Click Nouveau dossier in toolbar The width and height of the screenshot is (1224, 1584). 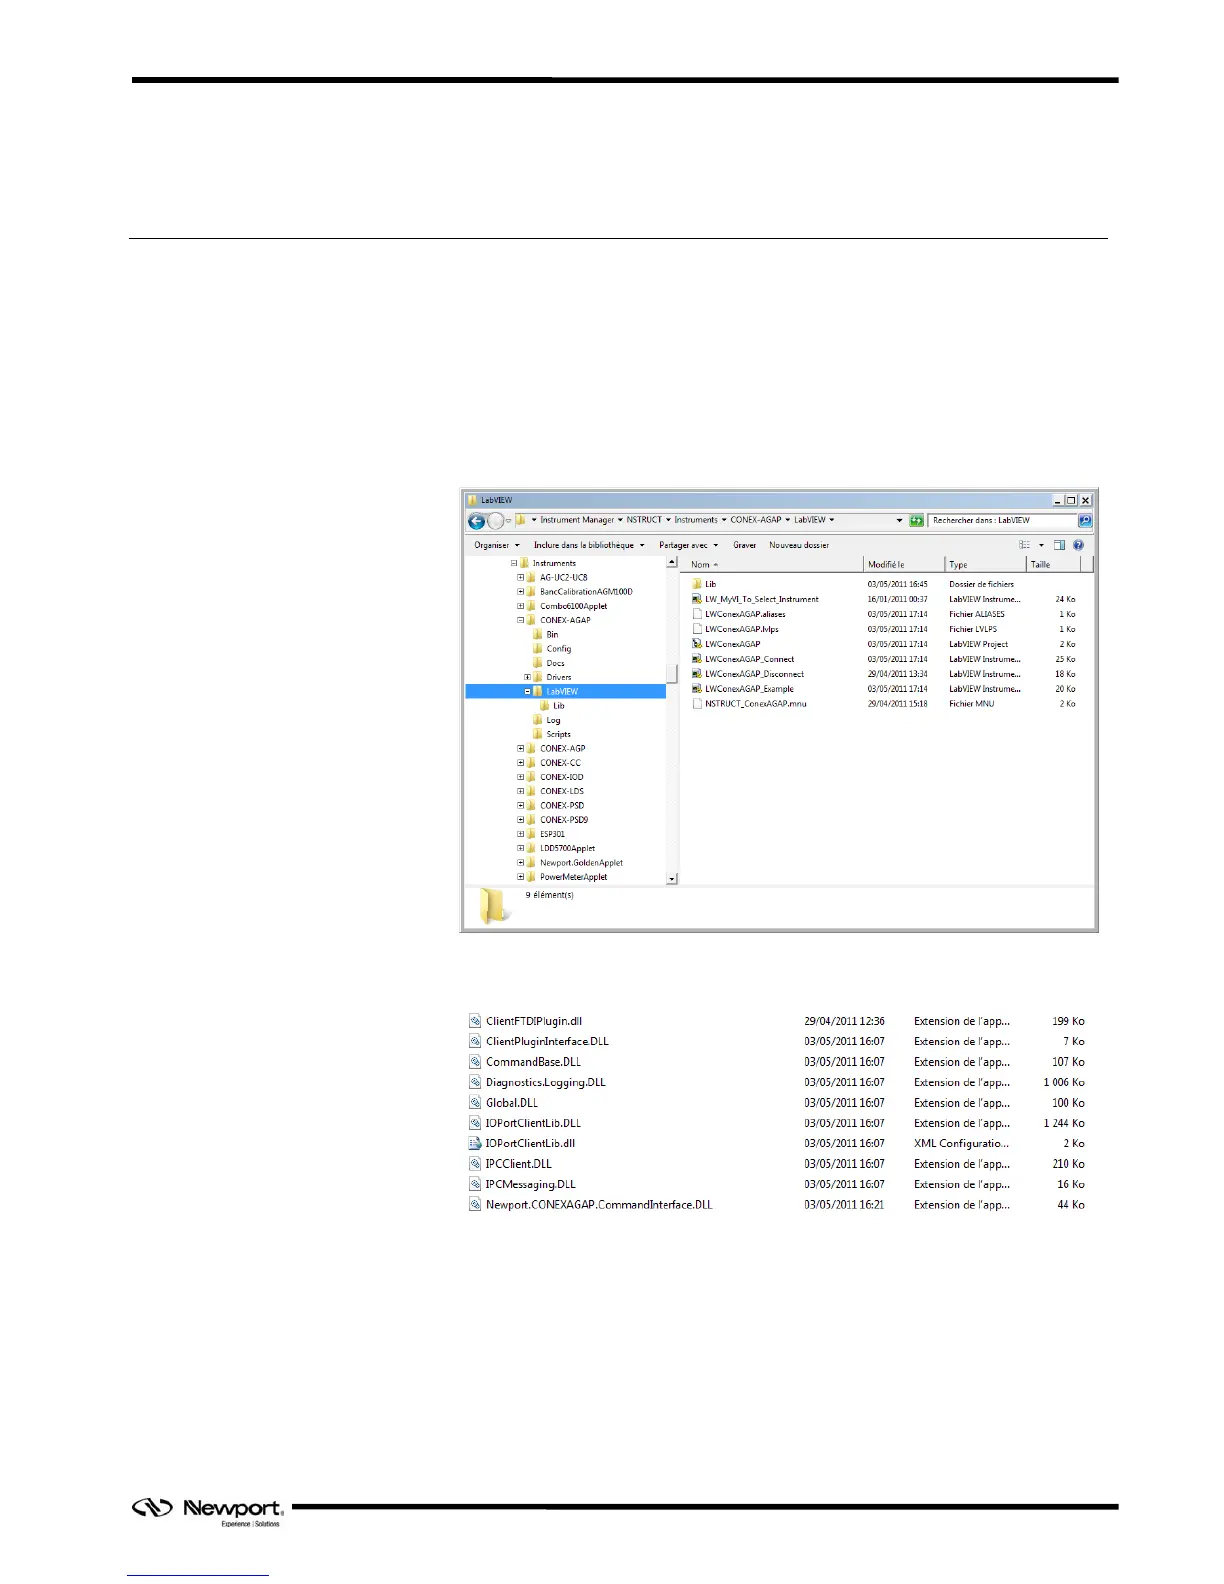coord(799,545)
